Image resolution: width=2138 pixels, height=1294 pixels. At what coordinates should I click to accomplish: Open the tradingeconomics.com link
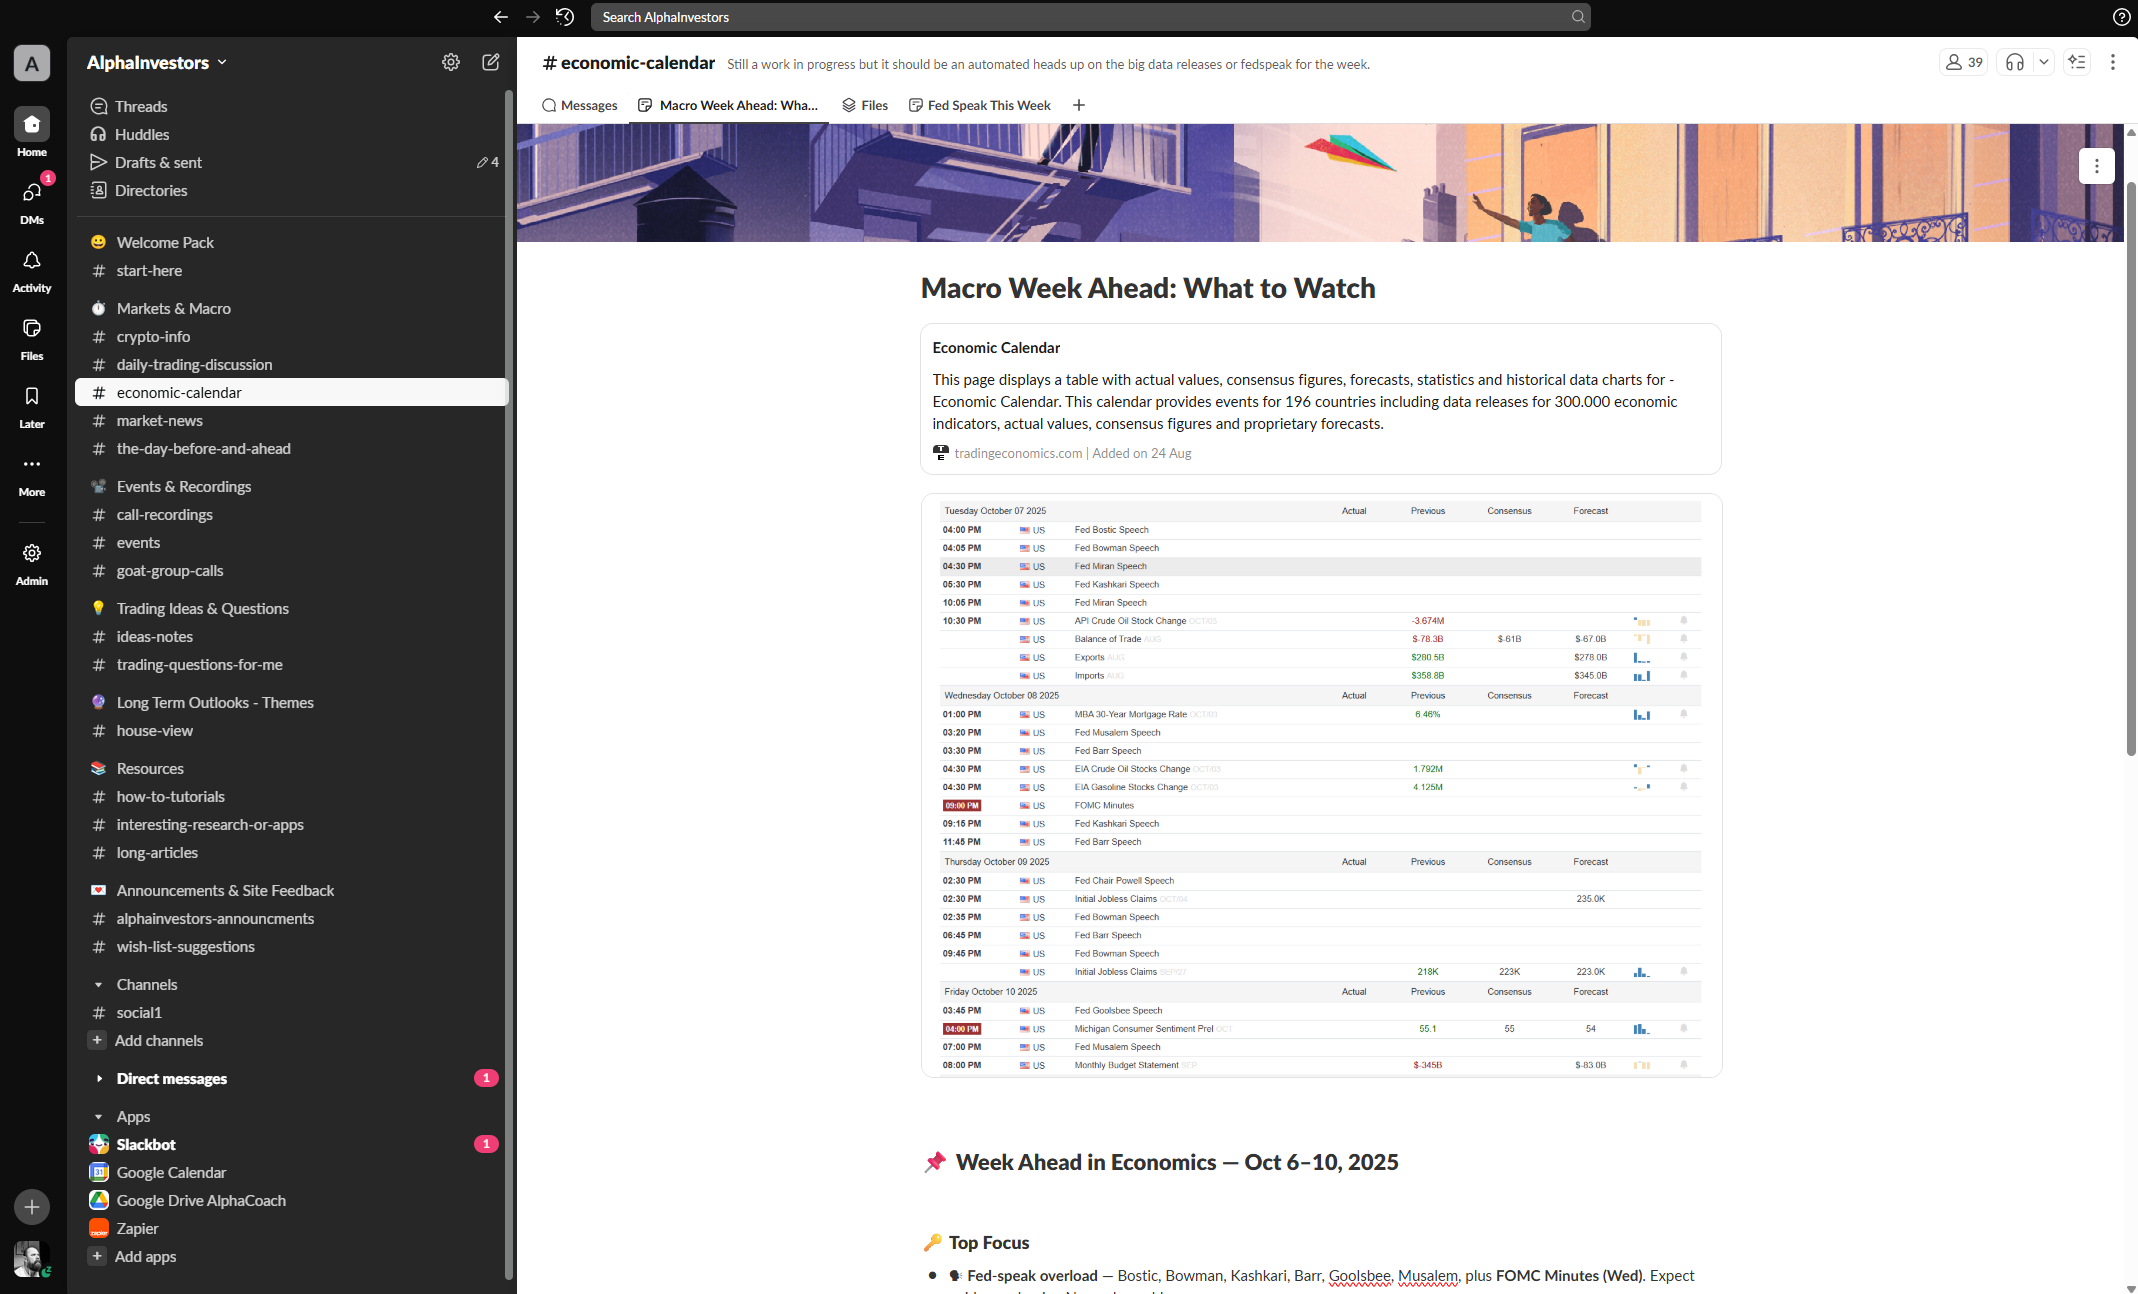(x=1017, y=453)
